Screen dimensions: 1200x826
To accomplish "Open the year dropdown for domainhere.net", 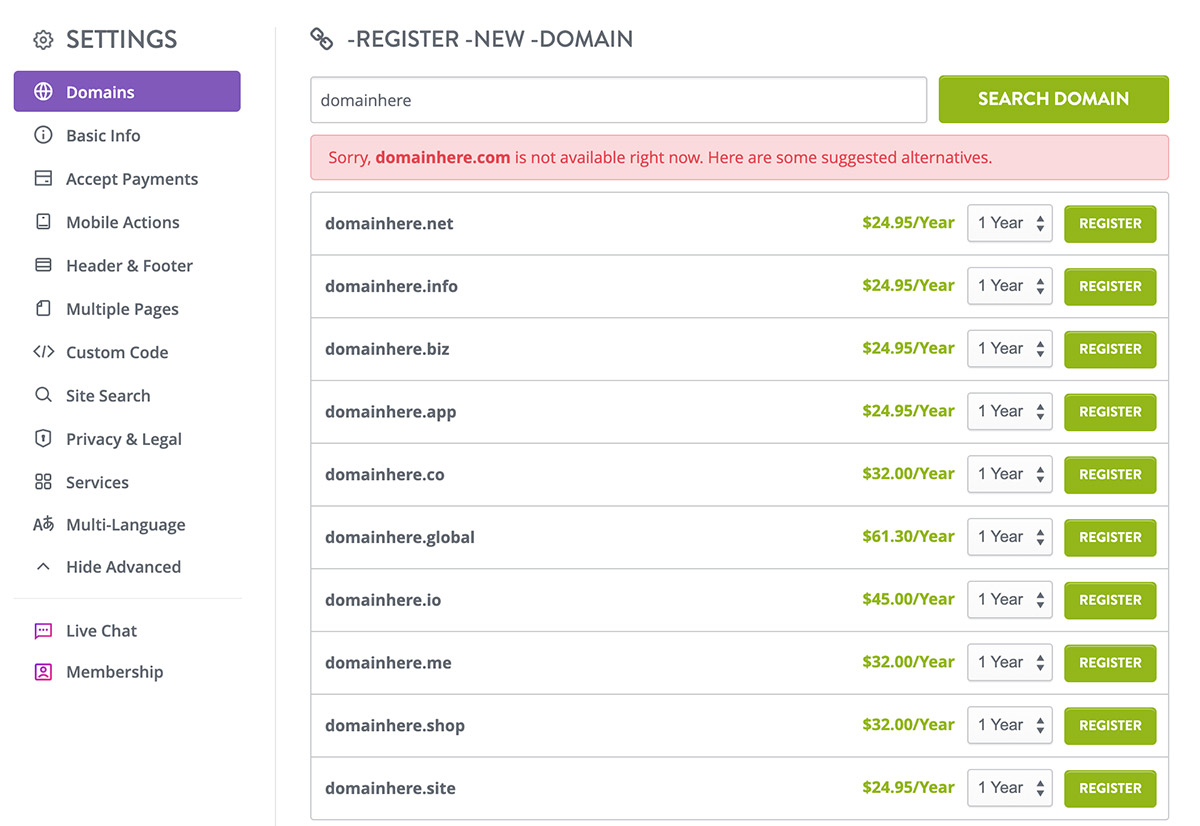I will [1009, 223].
